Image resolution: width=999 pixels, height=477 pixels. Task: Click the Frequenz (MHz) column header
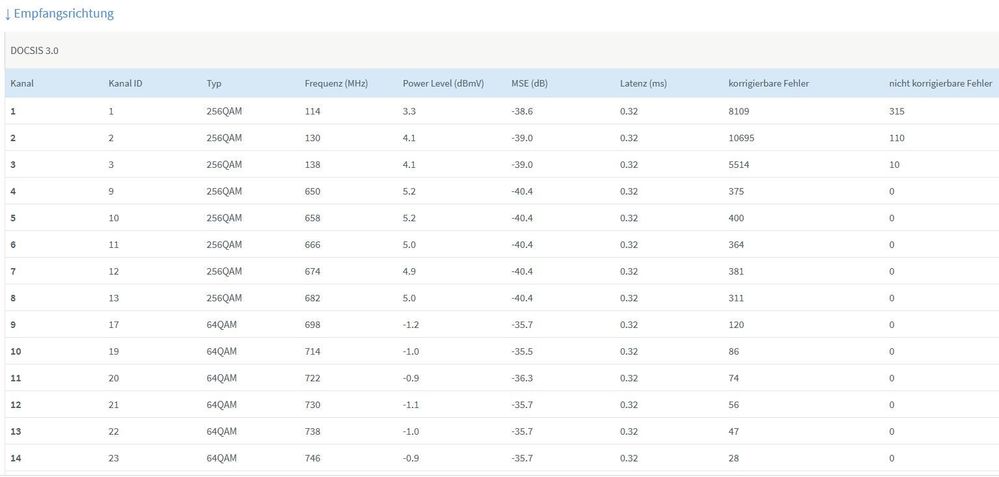click(x=336, y=83)
